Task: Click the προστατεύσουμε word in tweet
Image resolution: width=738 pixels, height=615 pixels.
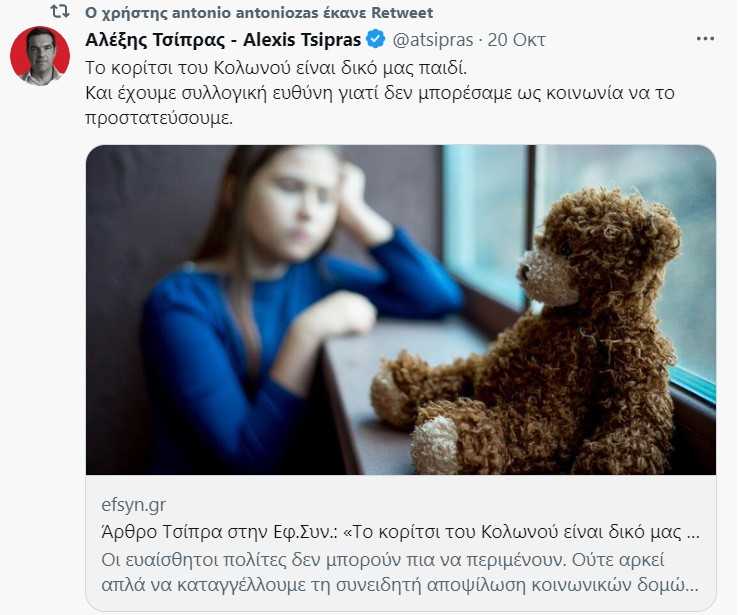Action: pyautogui.click(x=159, y=118)
